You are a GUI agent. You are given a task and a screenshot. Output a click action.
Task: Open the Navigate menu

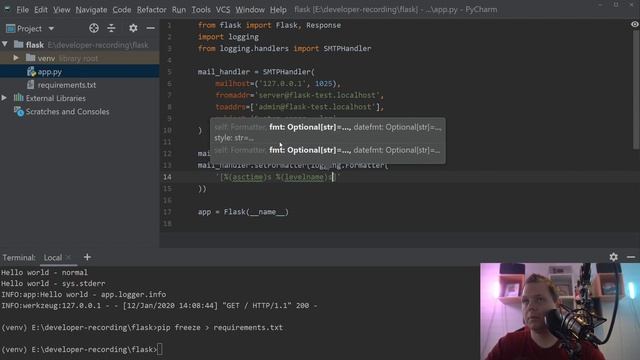click(91, 9)
